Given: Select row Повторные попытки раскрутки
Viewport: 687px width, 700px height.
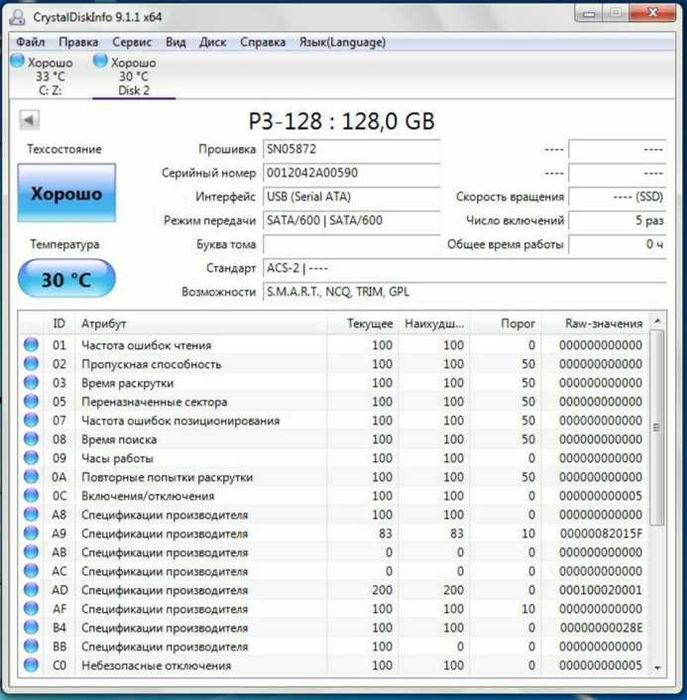Looking at the screenshot, I should [x=334, y=477].
